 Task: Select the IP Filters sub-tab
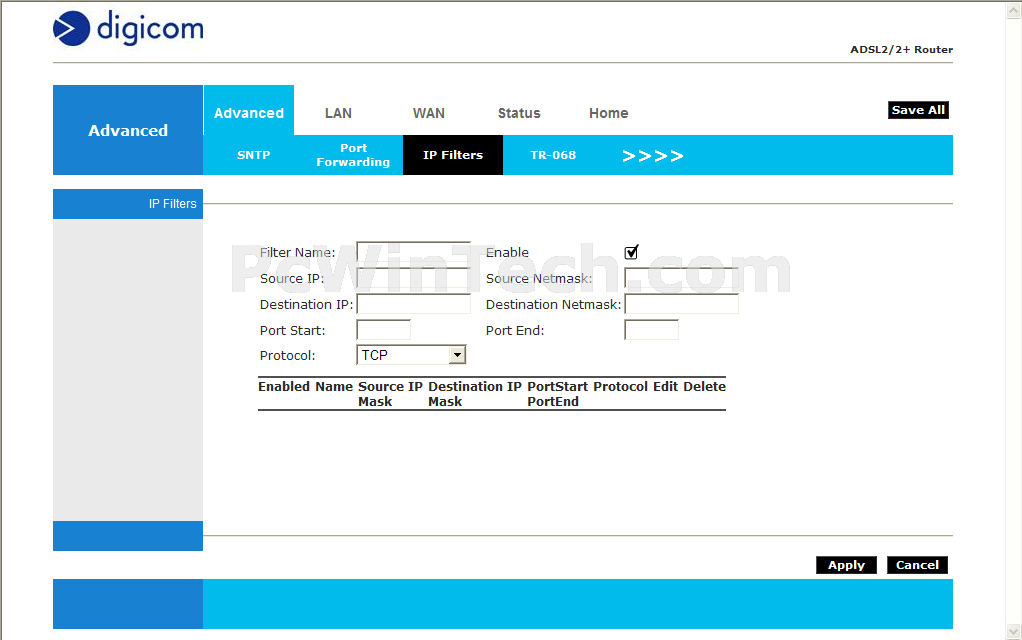pos(453,155)
